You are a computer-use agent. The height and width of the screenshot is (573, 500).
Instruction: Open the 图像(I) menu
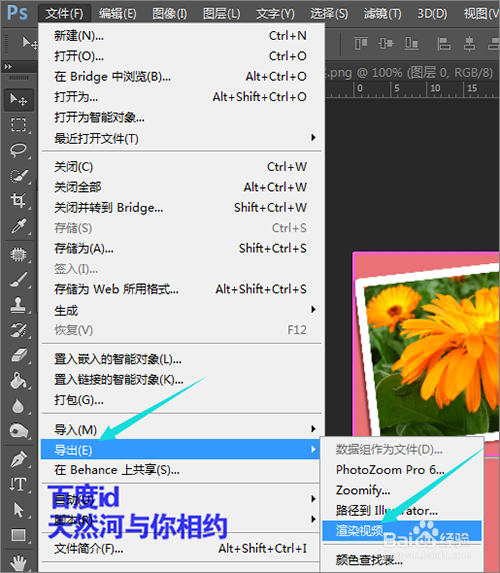coord(170,14)
